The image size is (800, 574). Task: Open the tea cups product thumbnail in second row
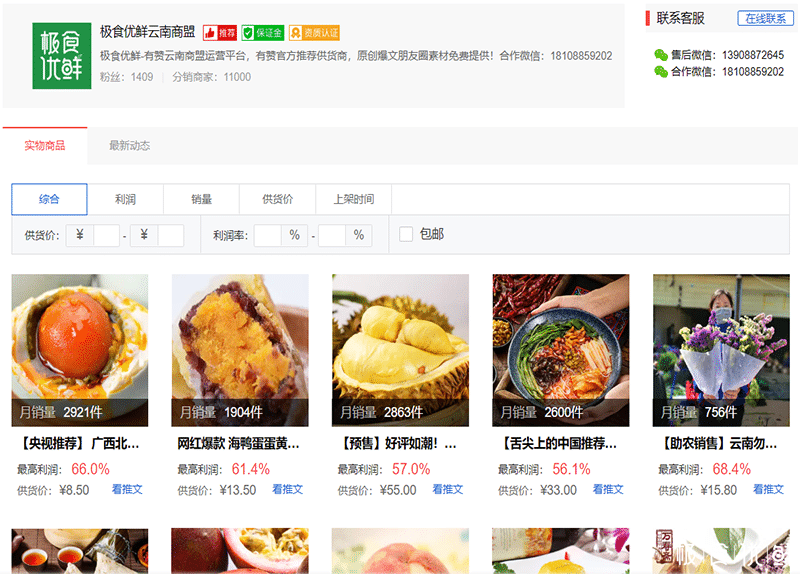[80, 551]
